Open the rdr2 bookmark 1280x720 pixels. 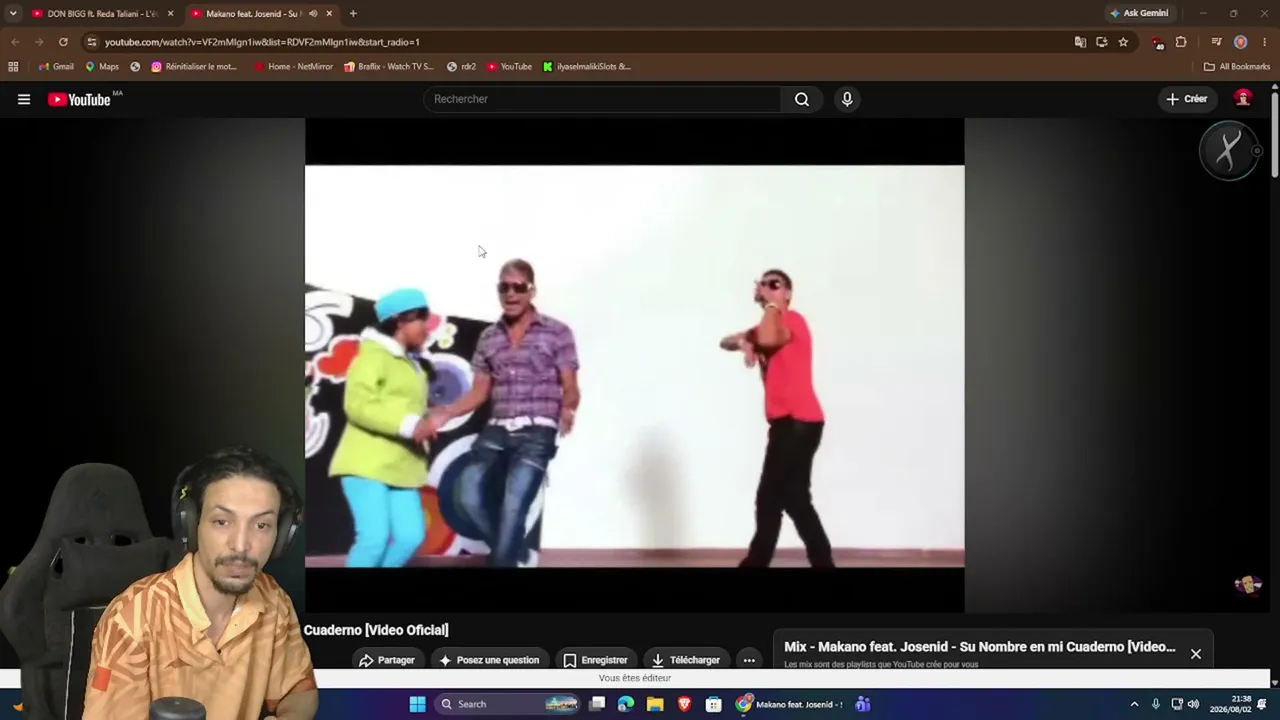[461, 67]
